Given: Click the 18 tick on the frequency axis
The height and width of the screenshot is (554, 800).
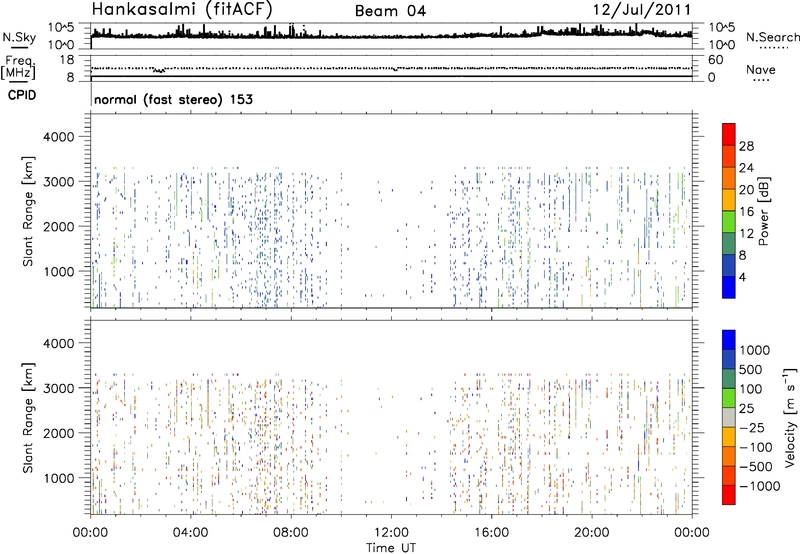Looking at the screenshot, I should point(66,60).
